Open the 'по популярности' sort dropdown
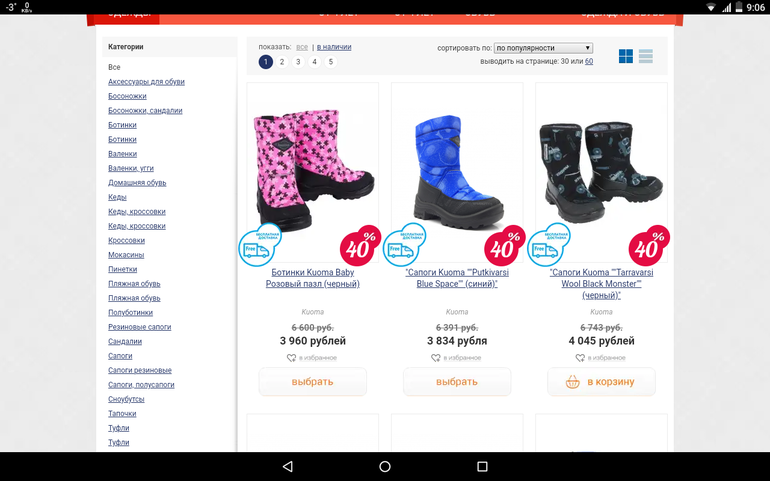This screenshot has width=770, height=481. [x=543, y=48]
